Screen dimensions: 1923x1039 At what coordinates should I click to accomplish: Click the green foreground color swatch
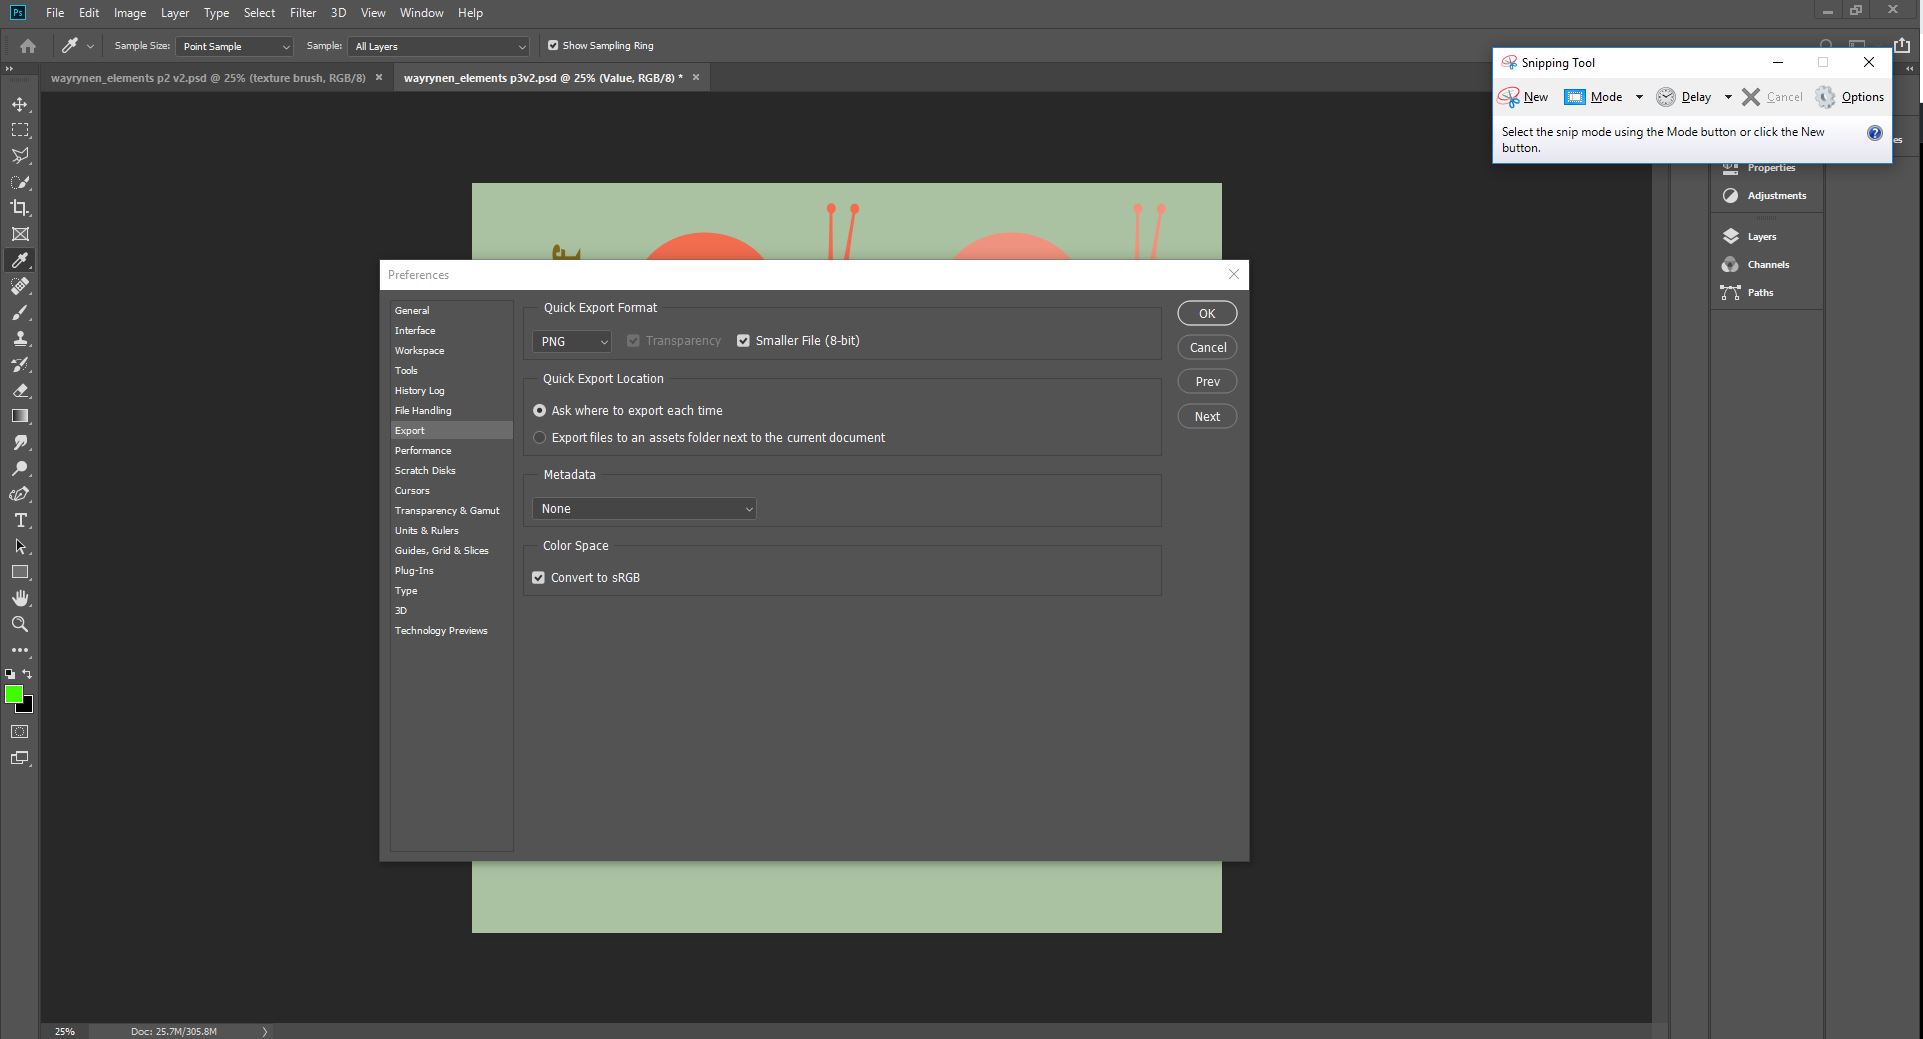[13, 694]
